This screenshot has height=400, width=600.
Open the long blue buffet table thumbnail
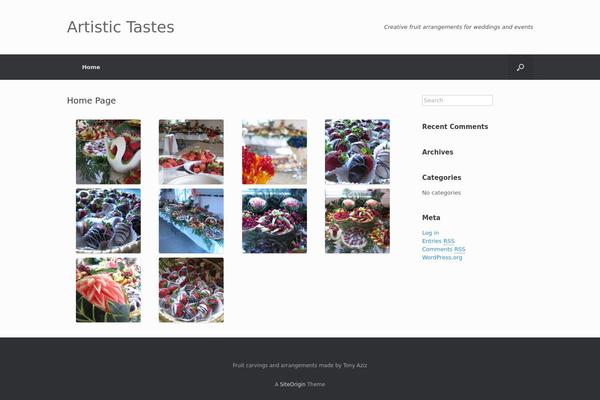pos(191,221)
